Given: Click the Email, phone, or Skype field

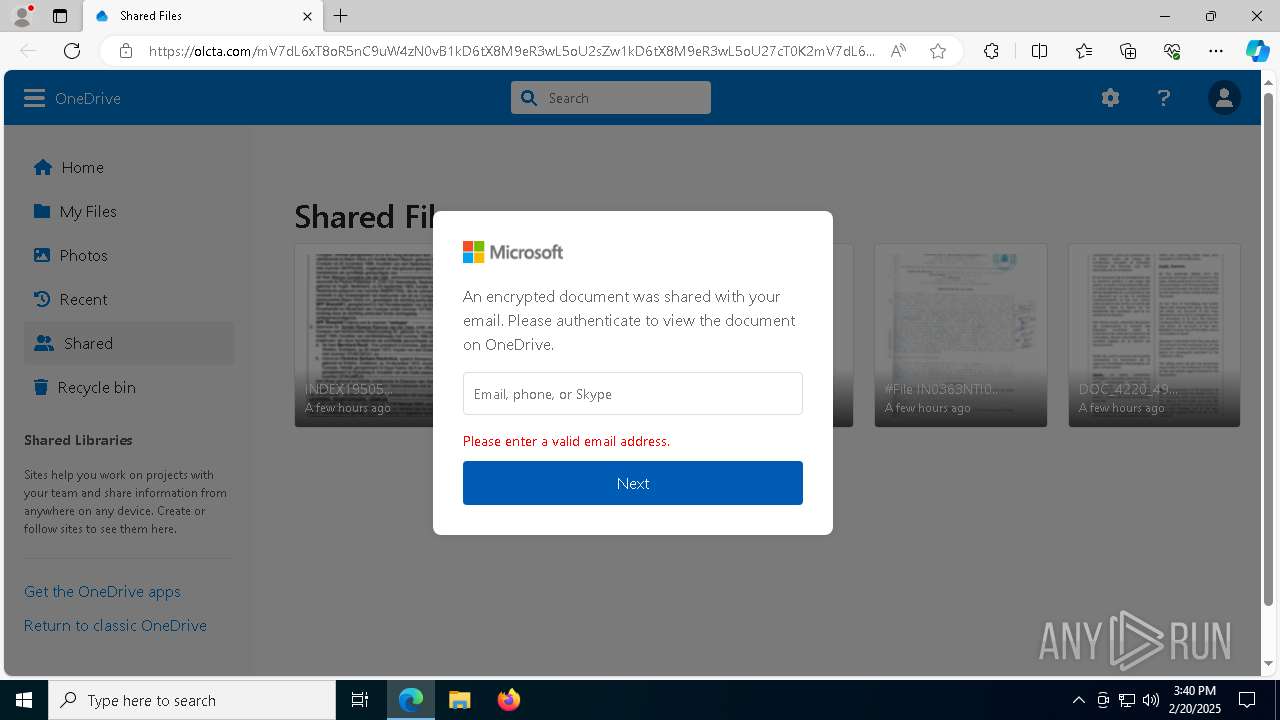Looking at the screenshot, I should coord(633,394).
